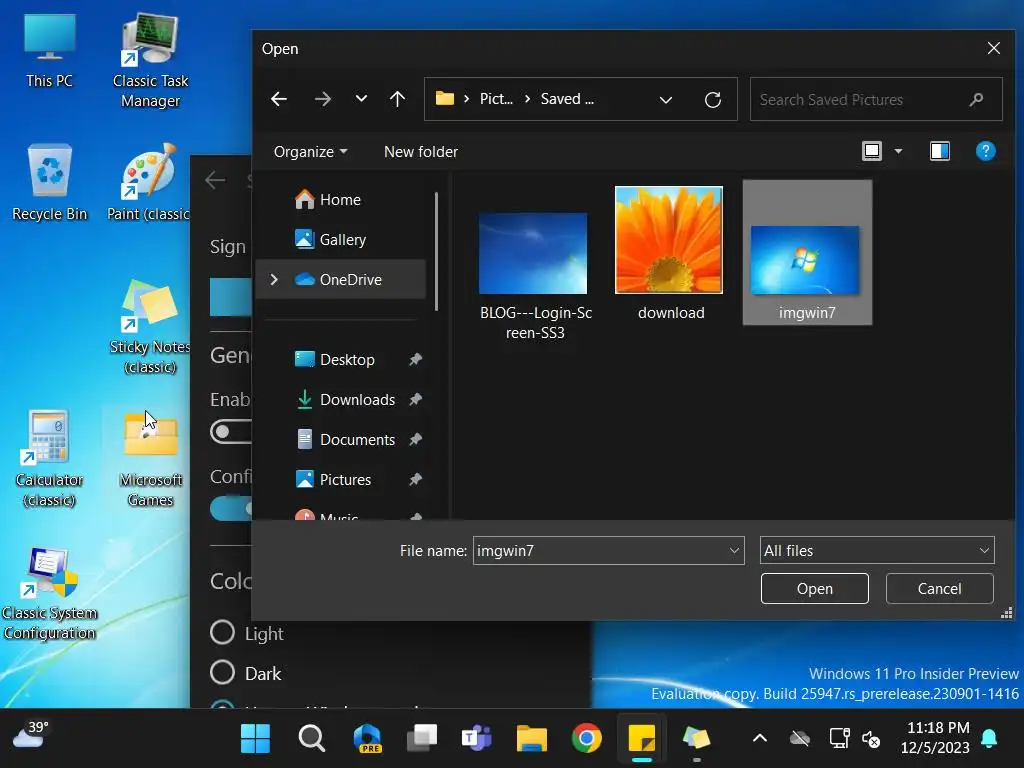Screen dimensions: 1024x768
Task: Toggle the Confi switch in settings window
Action: [231, 508]
